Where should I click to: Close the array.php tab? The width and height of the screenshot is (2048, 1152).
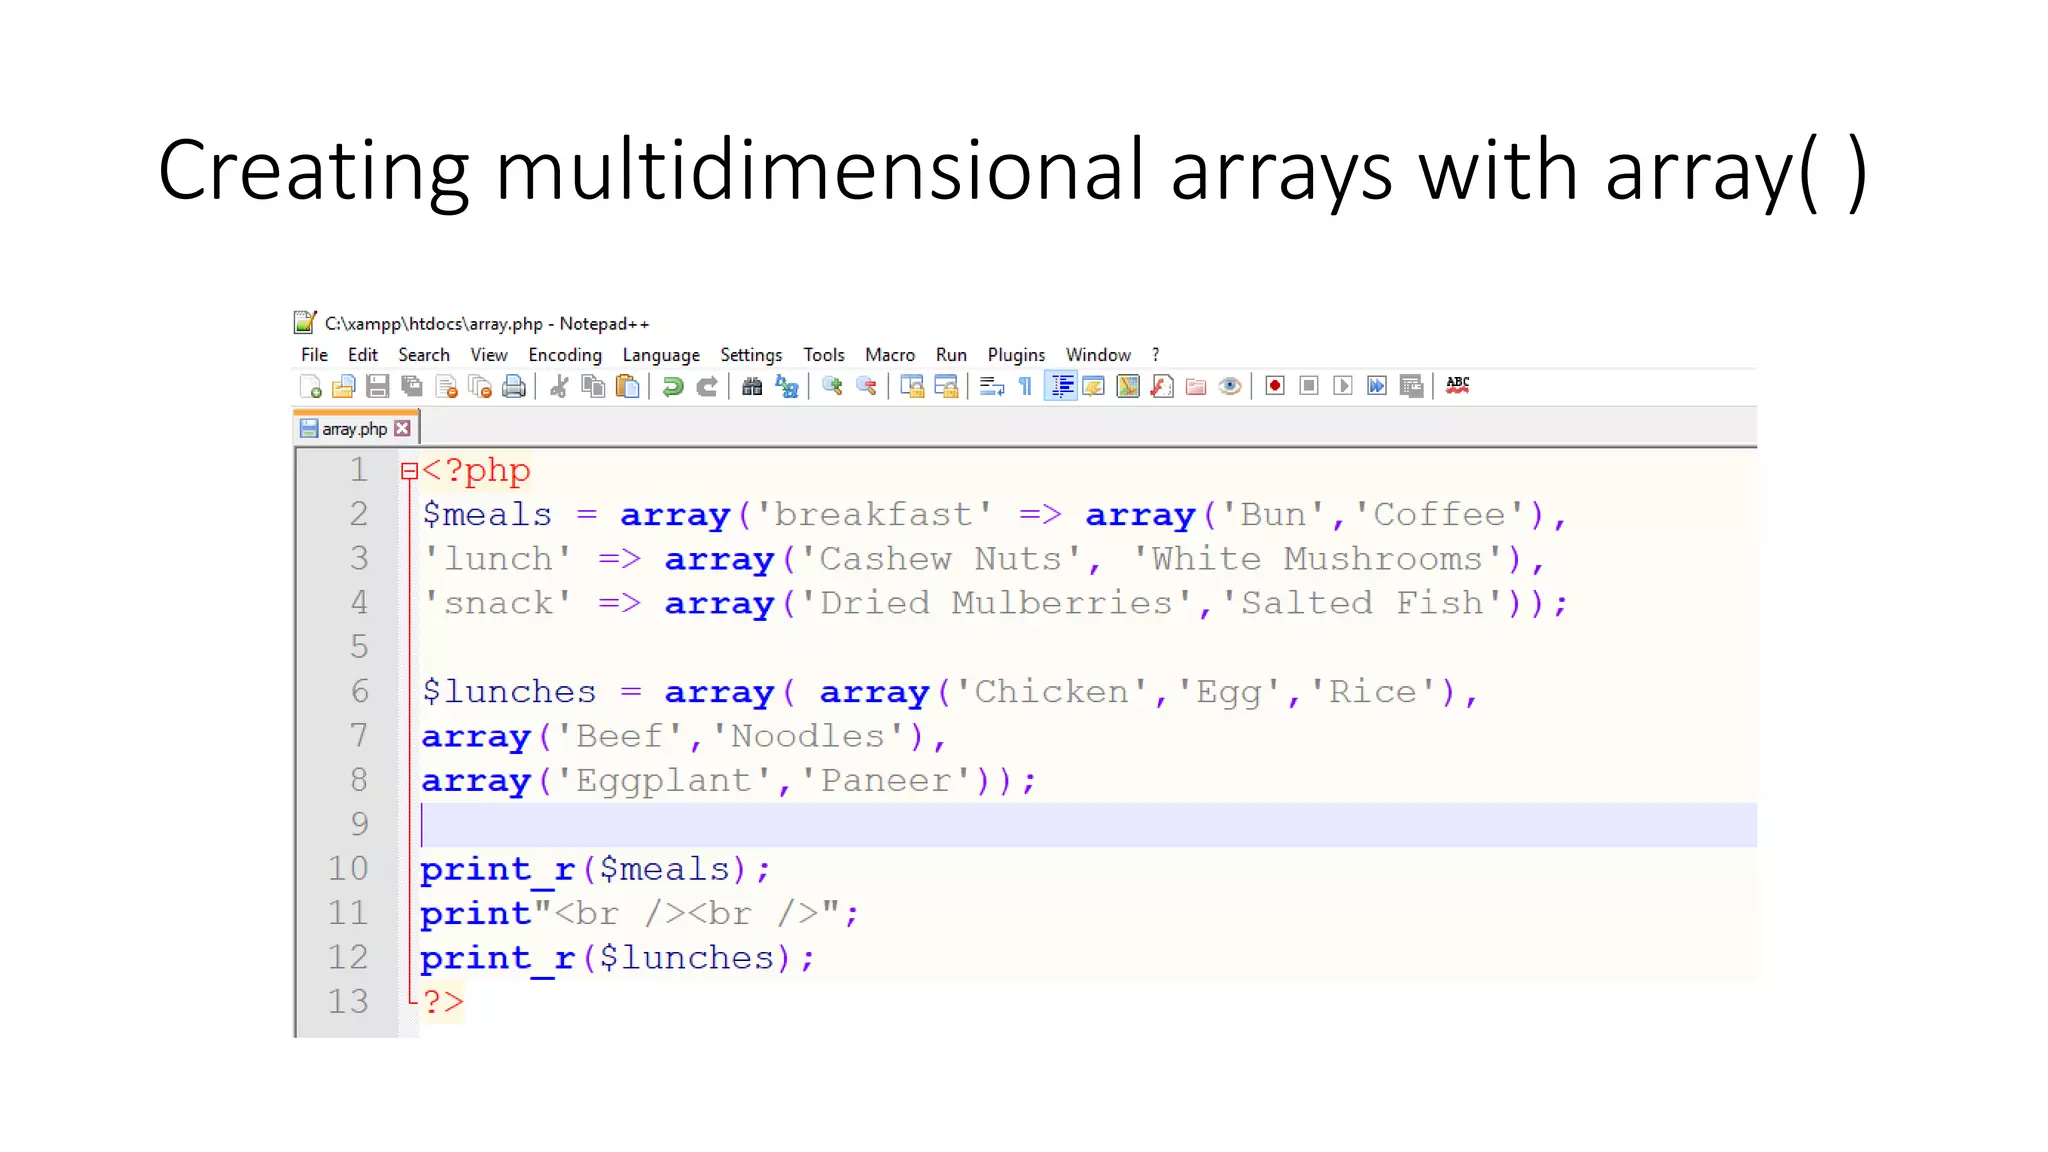coord(402,429)
